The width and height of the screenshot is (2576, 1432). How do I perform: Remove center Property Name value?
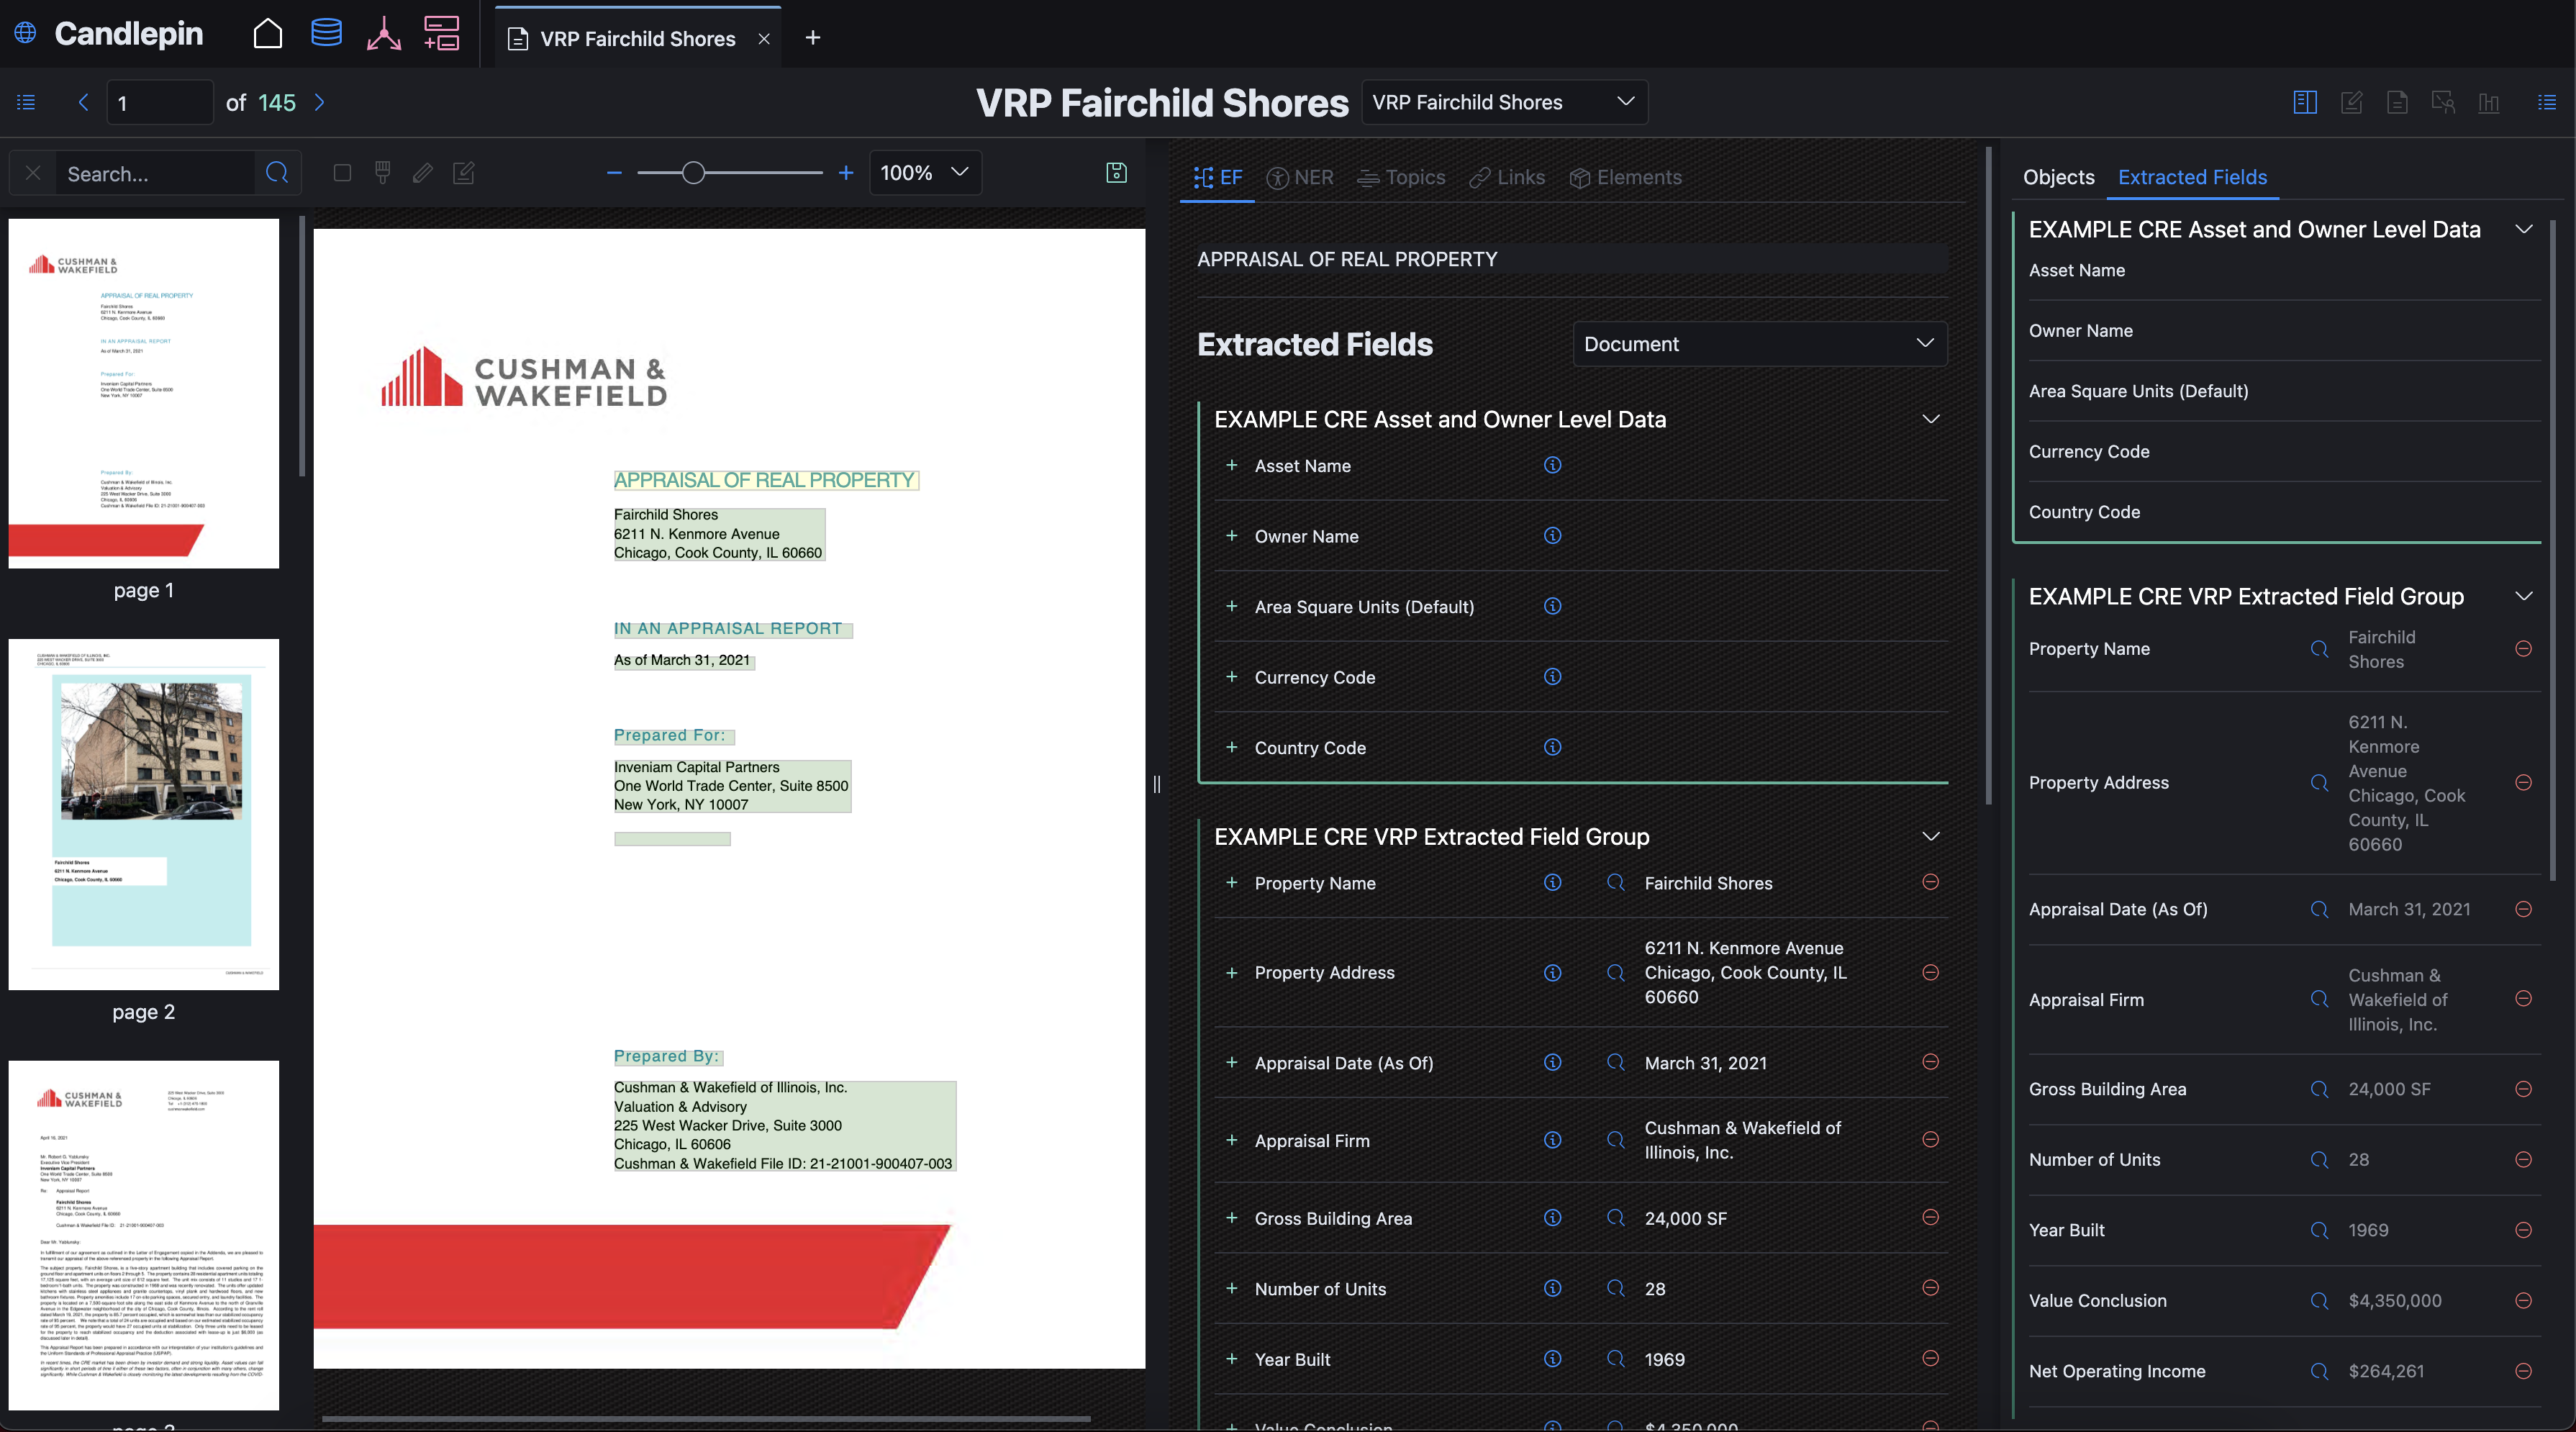pyautogui.click(x=1930, y=881)
